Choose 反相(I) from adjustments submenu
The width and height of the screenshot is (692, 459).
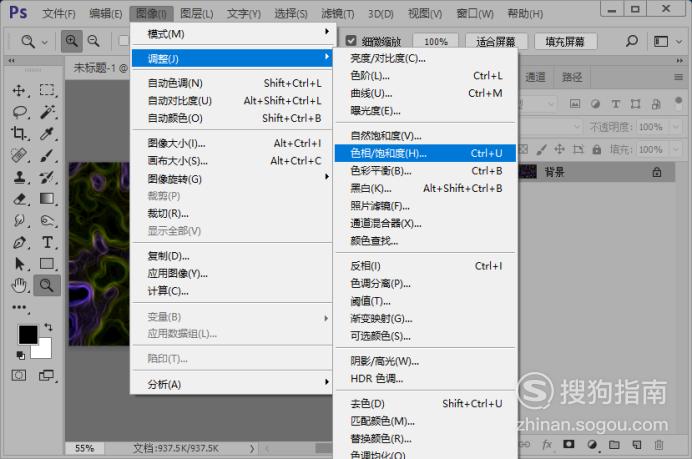point(425,266)
